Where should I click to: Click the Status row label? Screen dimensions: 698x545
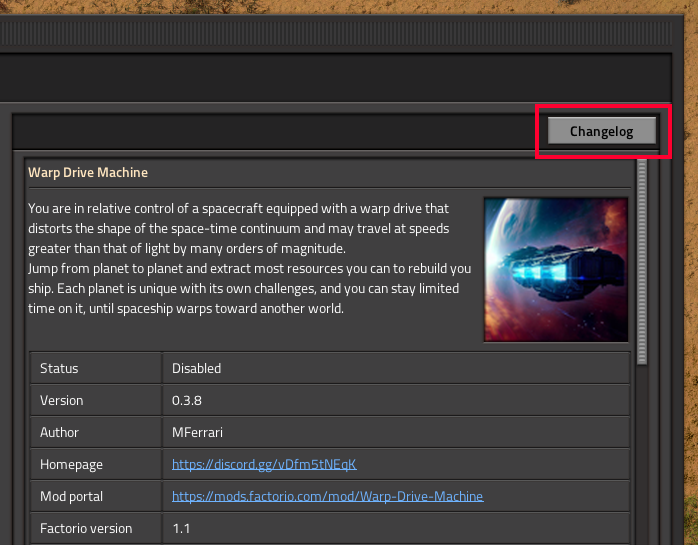coord(59,368)
